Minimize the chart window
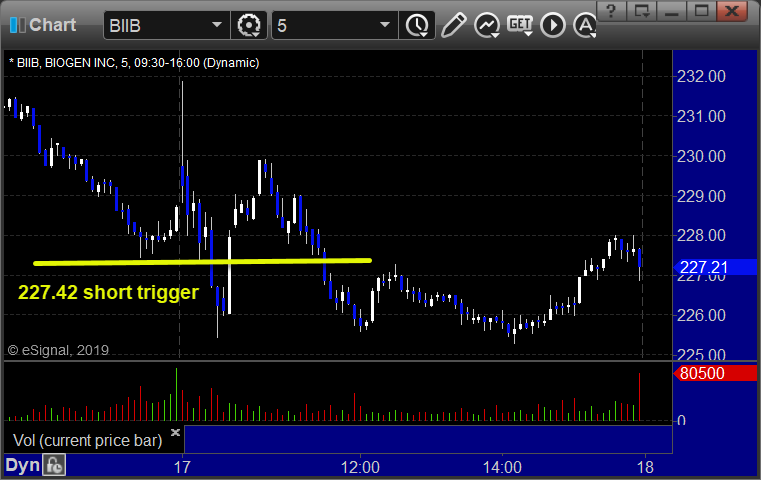Image resolution: width=761 pixels, height=480 pixels. click(x=672, y=11)
